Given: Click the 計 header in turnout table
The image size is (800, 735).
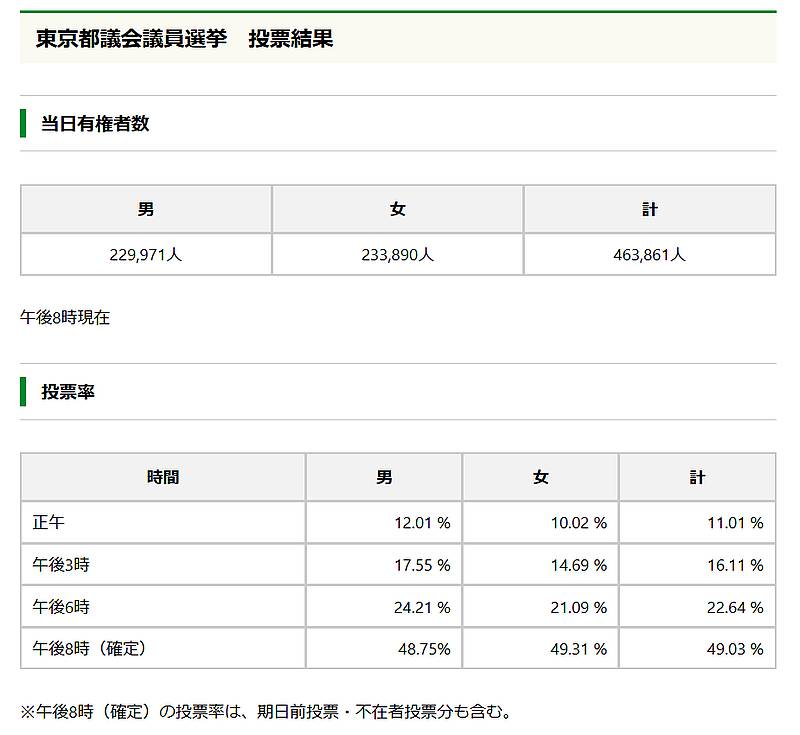Looking at the screenshot, I should point(697,477).
